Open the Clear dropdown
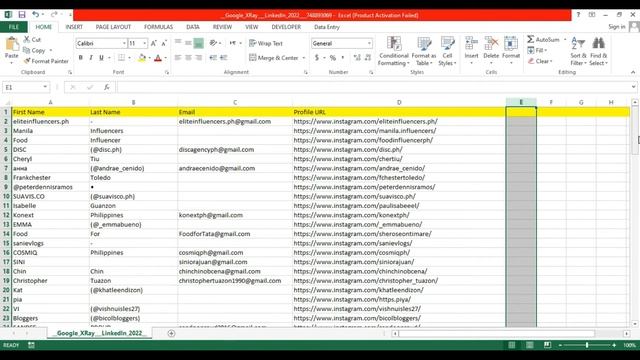This screenshot has width=640, height=360. (x=540, y=61)
